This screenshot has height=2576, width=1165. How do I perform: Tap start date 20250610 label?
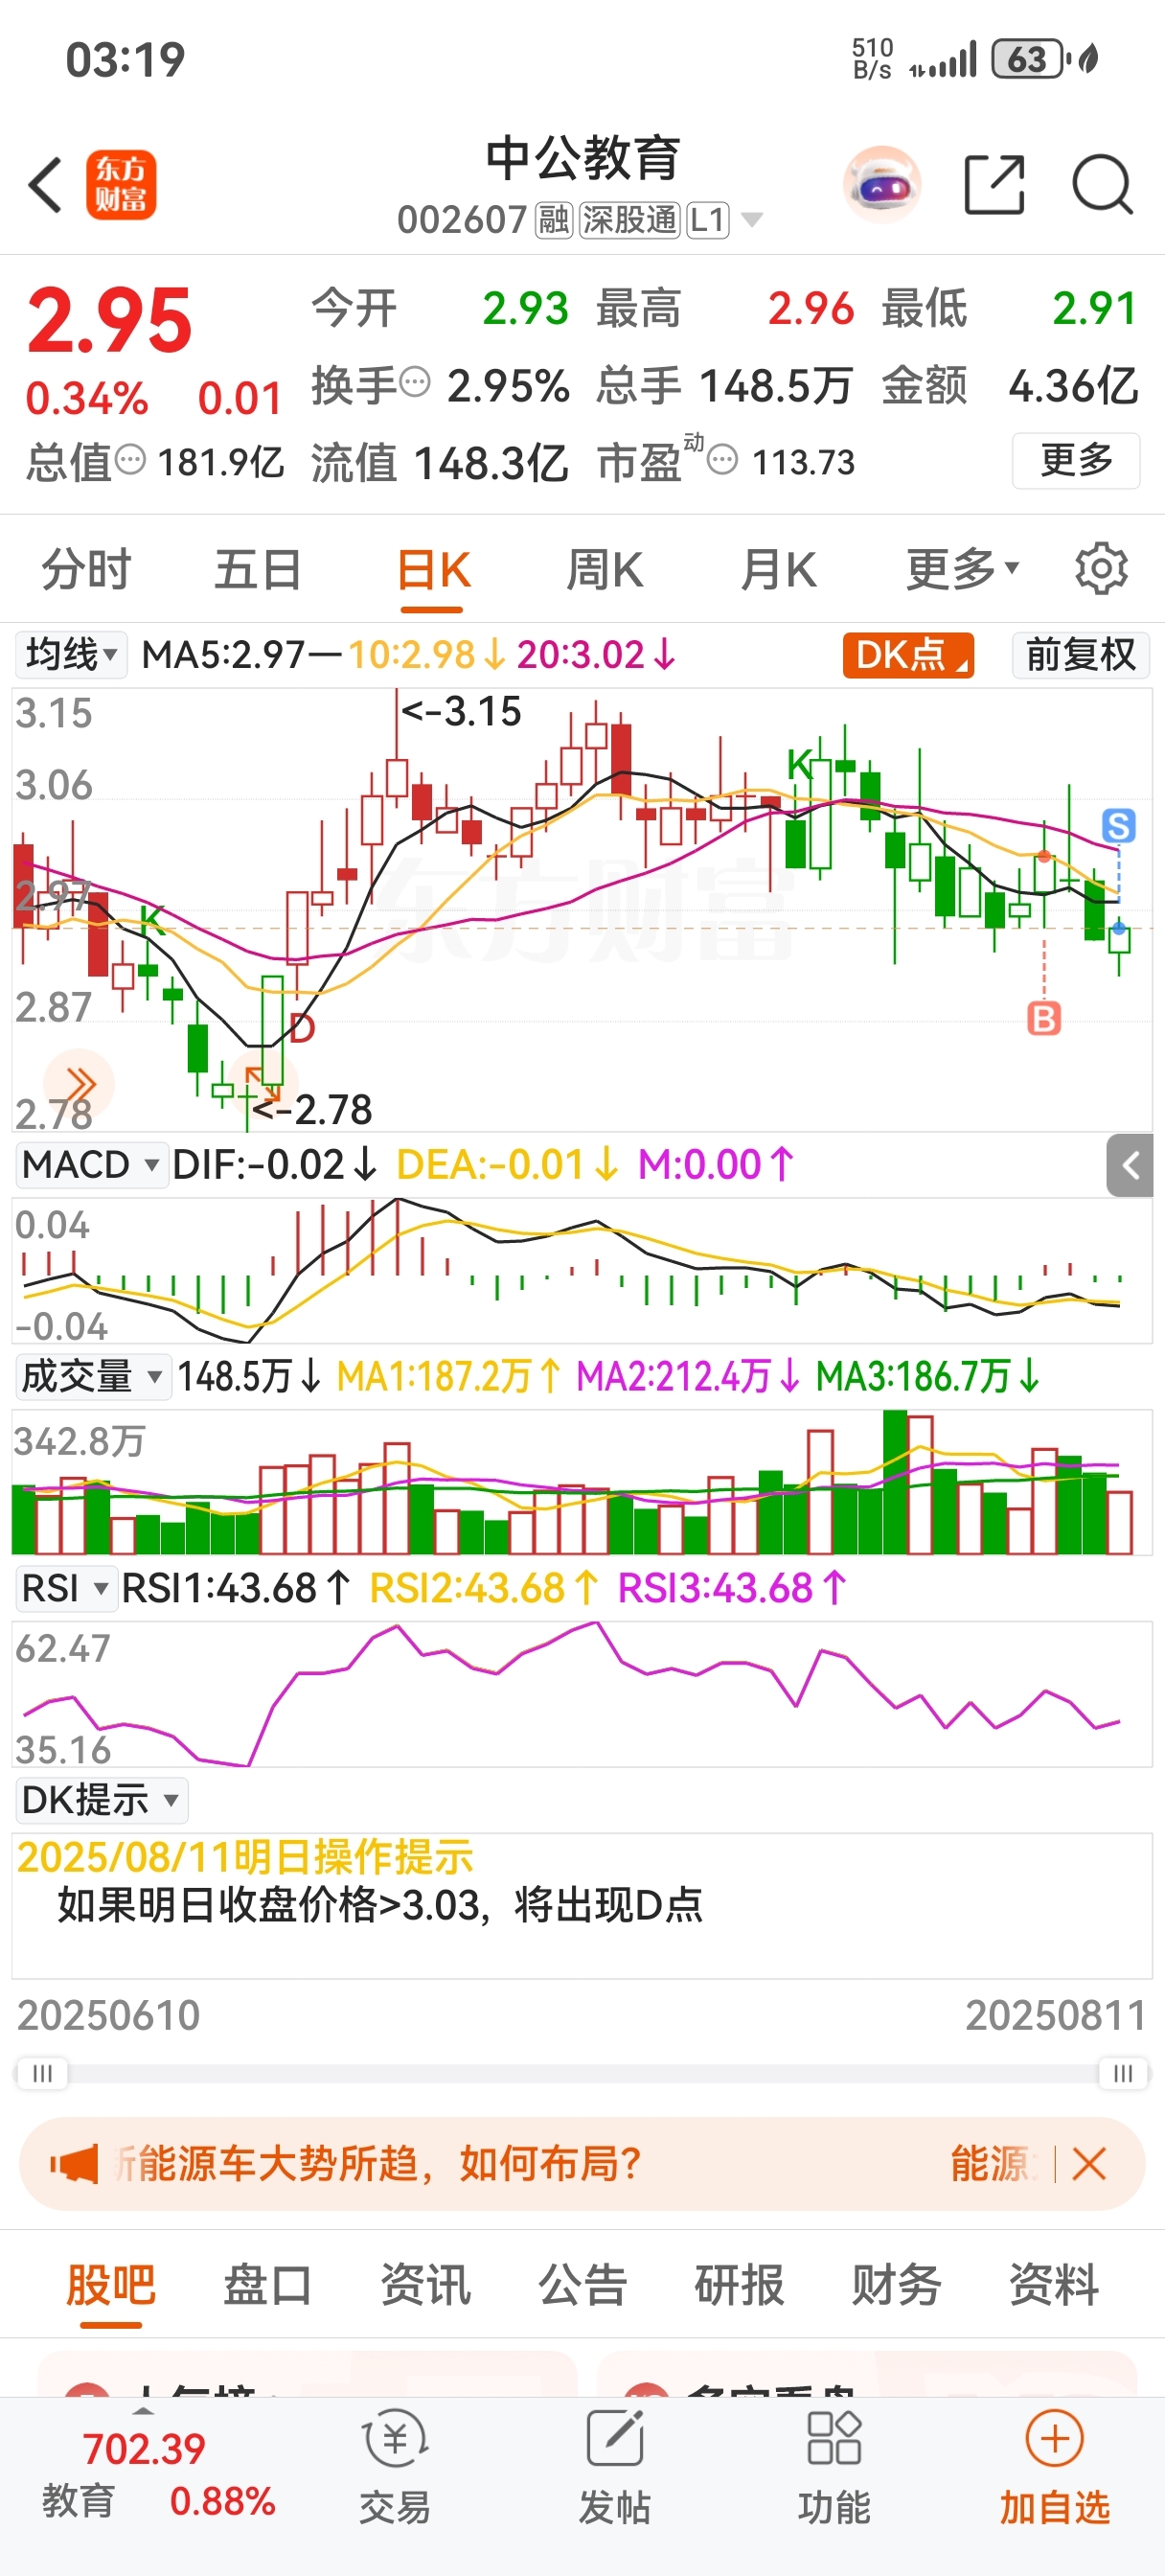[x=109, y=2015]
